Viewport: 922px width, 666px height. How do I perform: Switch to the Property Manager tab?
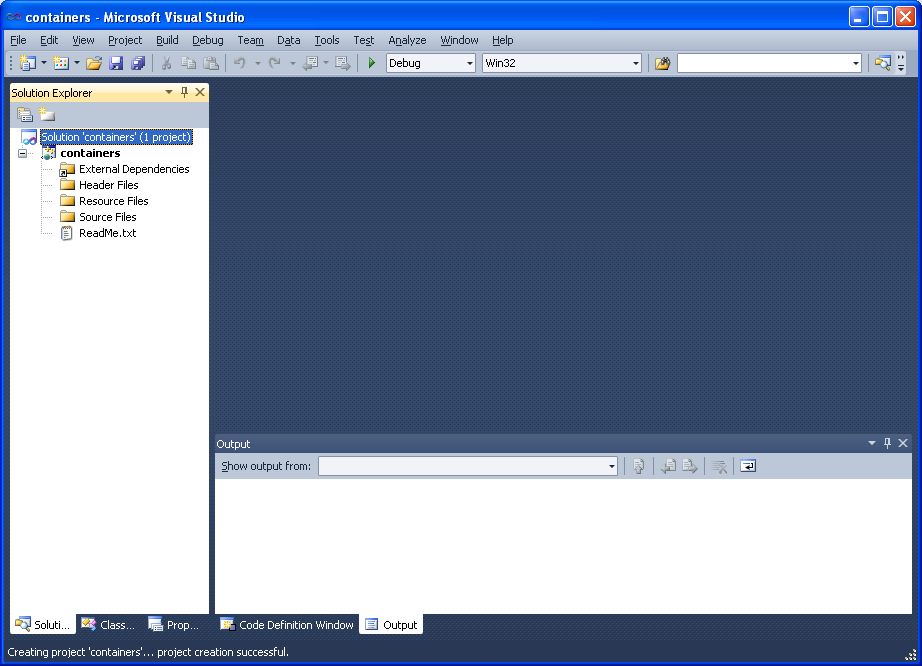[x=174, y=625]
